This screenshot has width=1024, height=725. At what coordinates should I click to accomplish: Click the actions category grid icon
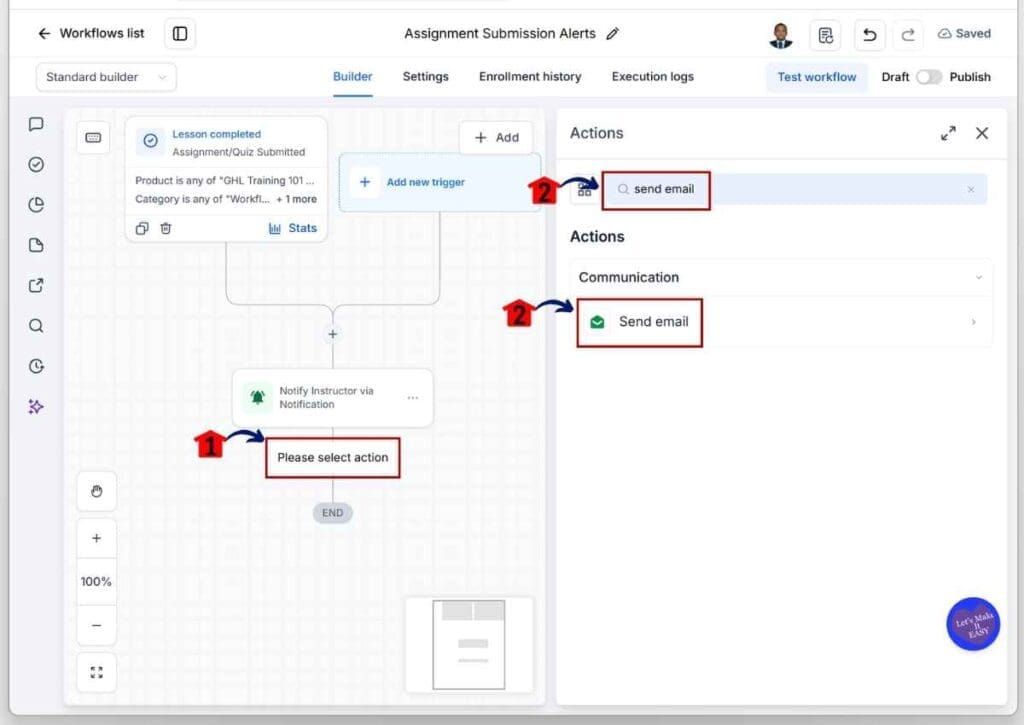click(584, 189)
